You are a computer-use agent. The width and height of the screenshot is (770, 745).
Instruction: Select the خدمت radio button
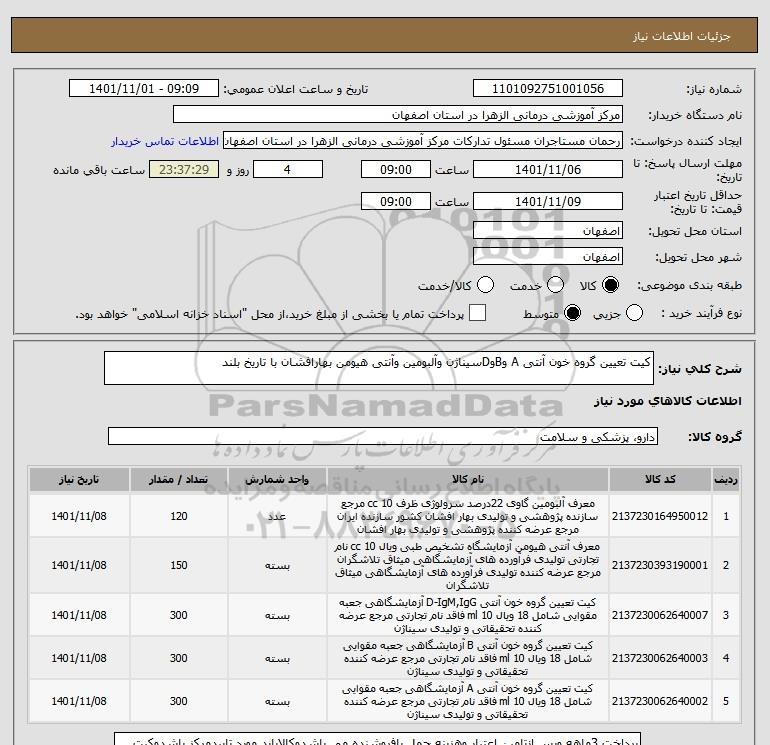tap(555, 285)
